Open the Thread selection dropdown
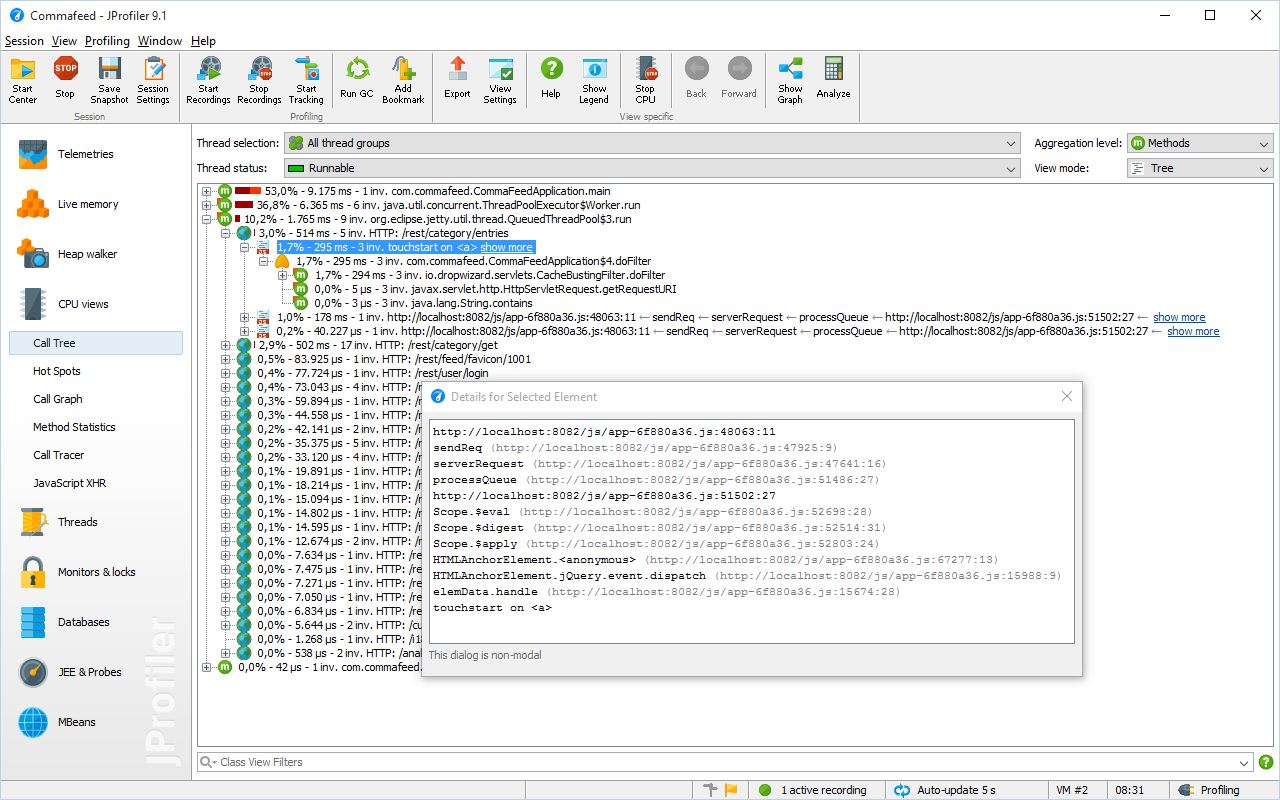The height and width of the screenshot is (800, 1280). (652, 143)
